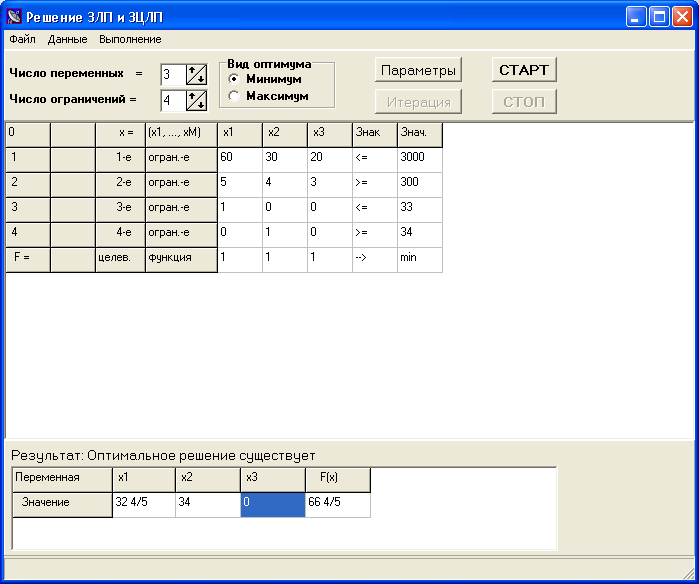Screen dimensions: 699x584
Task: Click the disabled СТОП button
Action: (x=524, y=102)
